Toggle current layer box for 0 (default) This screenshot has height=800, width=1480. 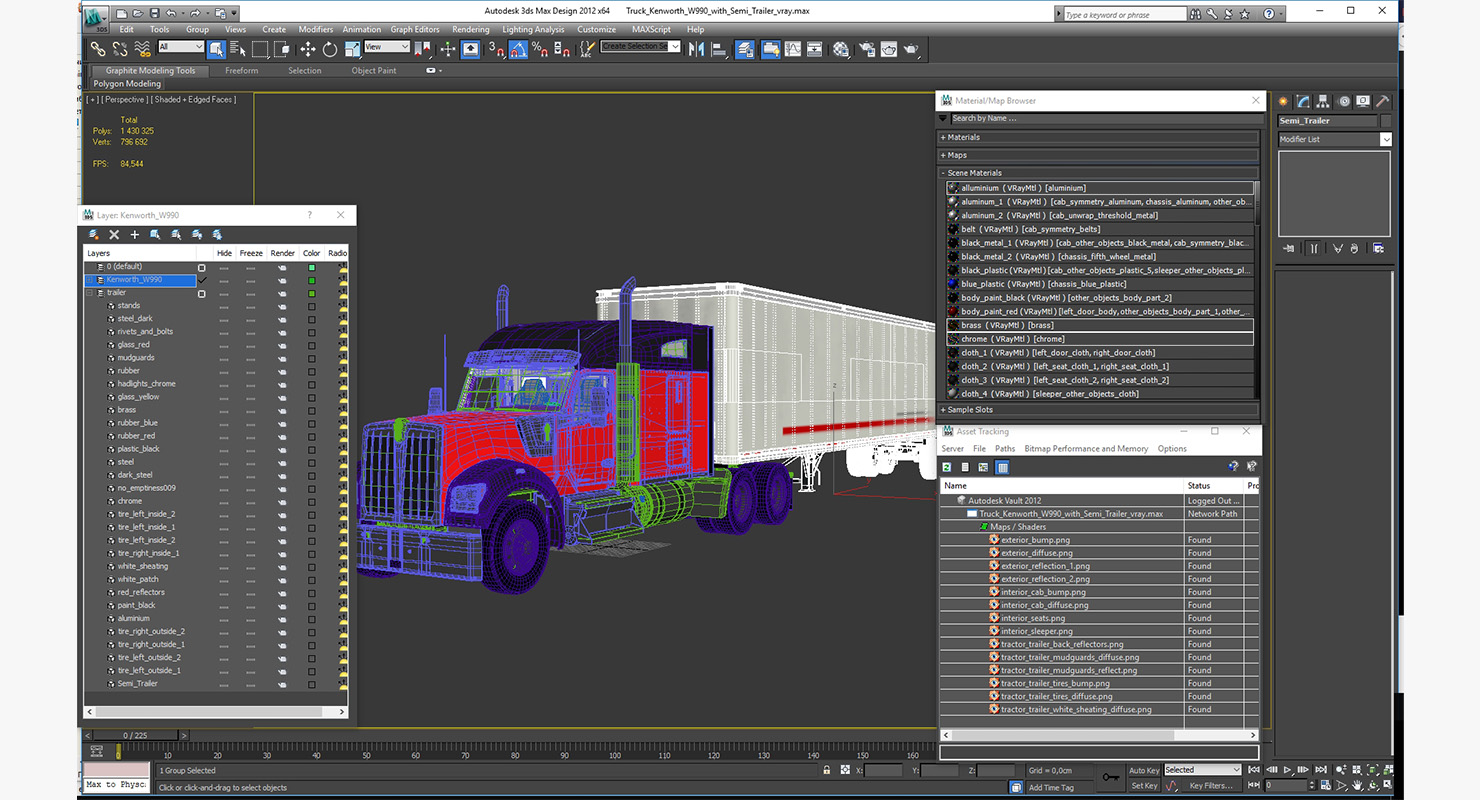202,267
